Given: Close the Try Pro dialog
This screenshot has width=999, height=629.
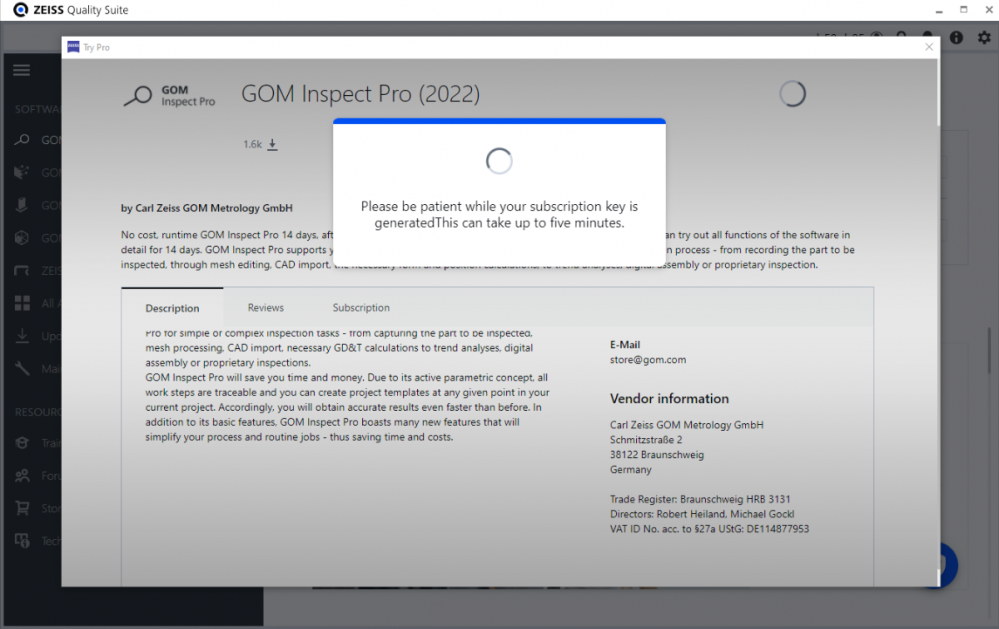Looking at the screenshot, I should tap(928, 47).
